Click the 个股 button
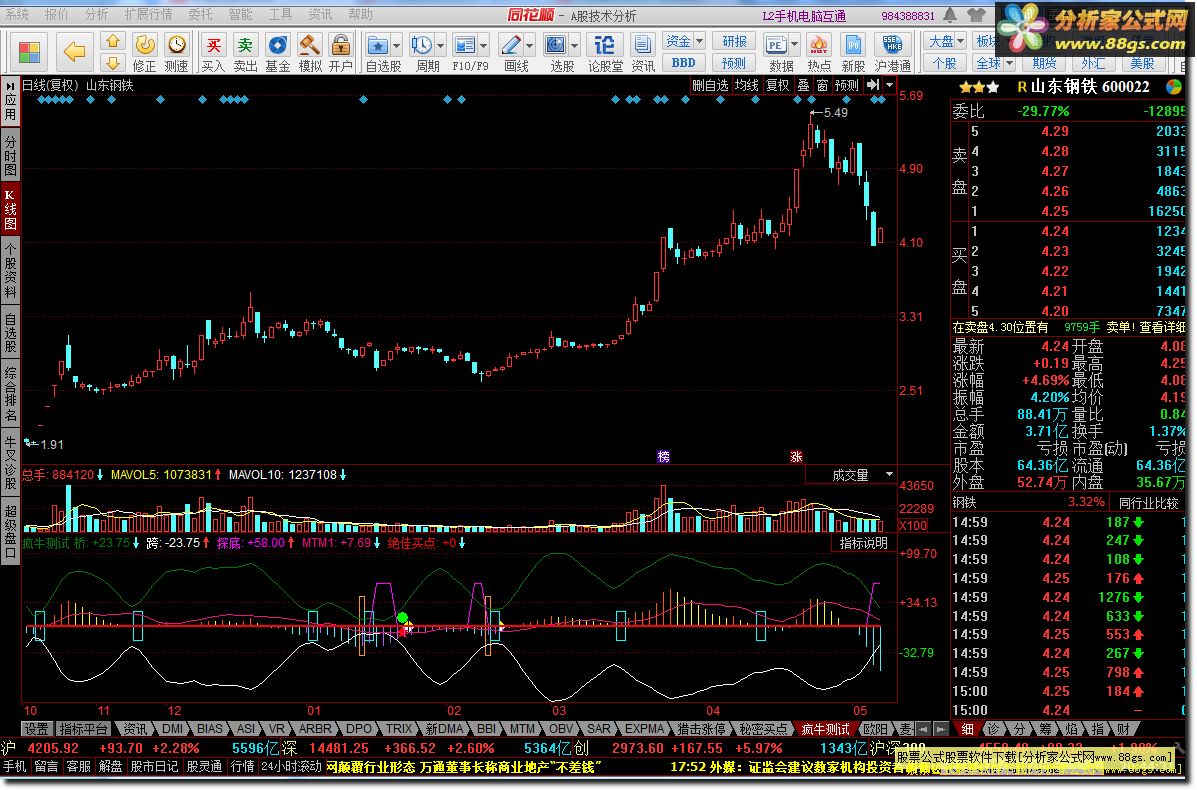The height and width of the screenshot is (790, 1197). pyautogui.click(x=945, y=63)
